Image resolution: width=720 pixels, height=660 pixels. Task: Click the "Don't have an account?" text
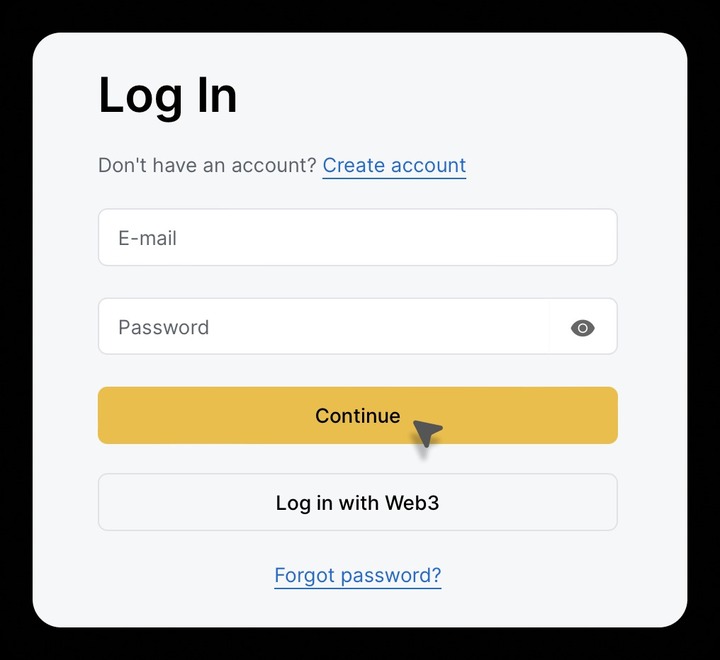[x=207, y=165]
